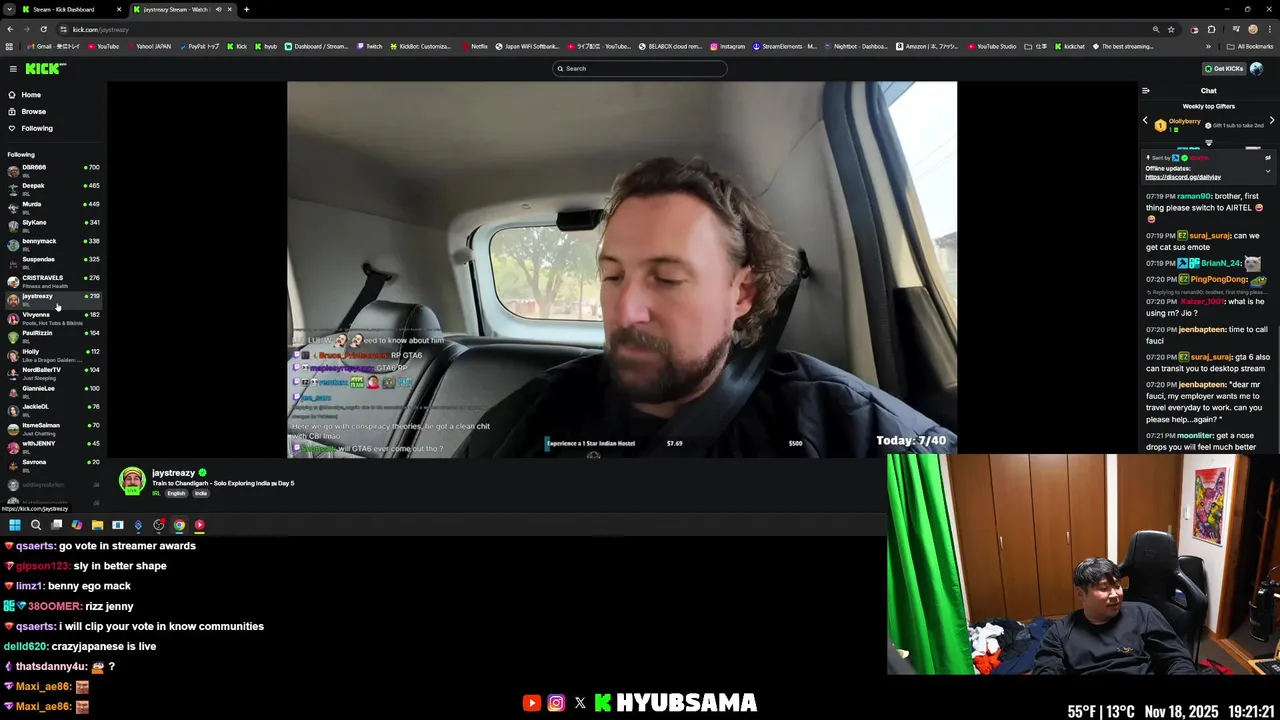Open Chrome tab search dropdown

(x=9, y=9)
